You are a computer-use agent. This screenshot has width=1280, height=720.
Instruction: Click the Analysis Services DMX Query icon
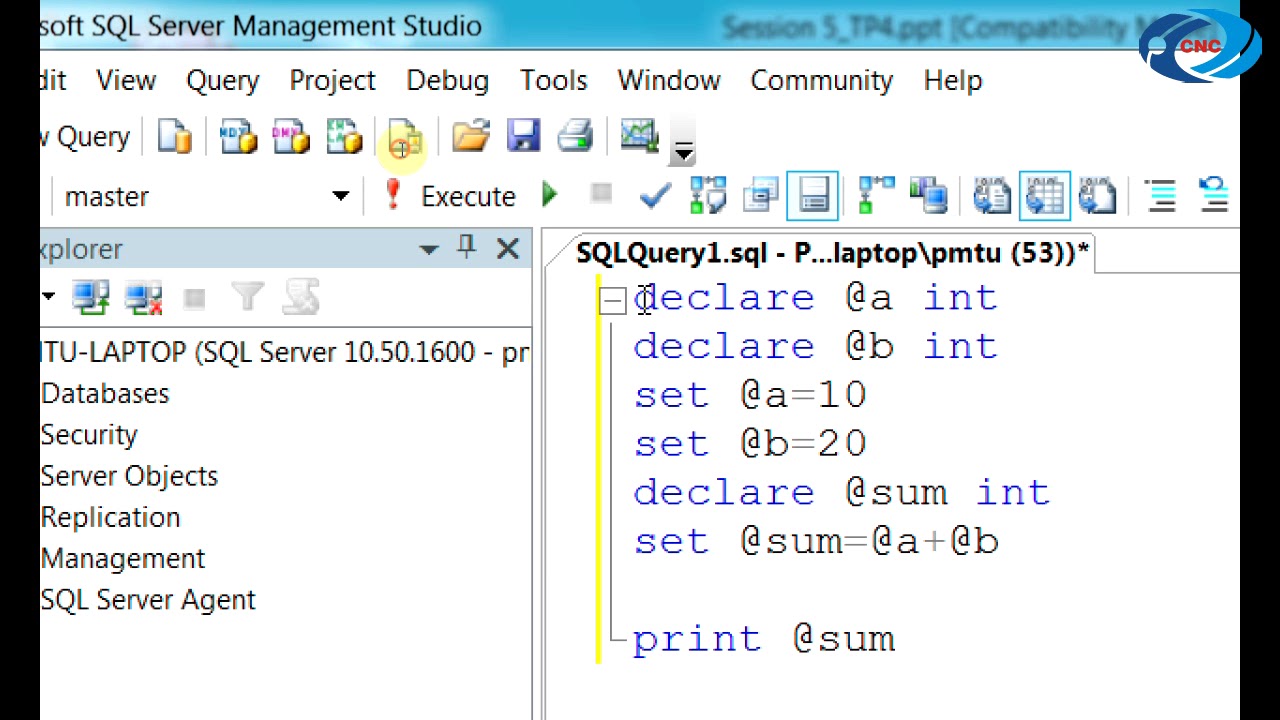tap(291, 137)
